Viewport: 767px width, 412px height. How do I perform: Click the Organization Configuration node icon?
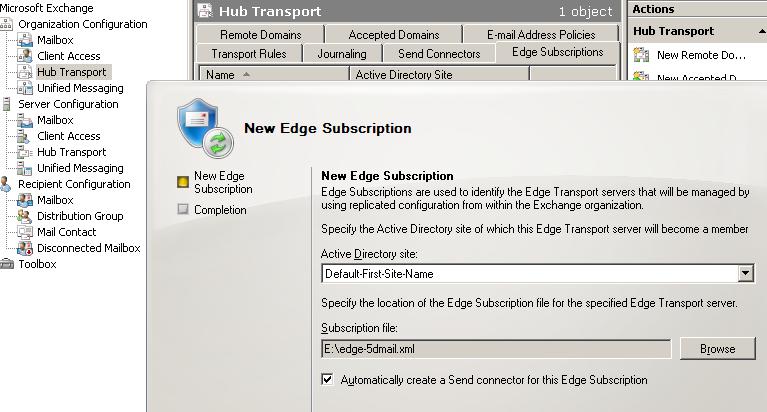click(7, 24)
